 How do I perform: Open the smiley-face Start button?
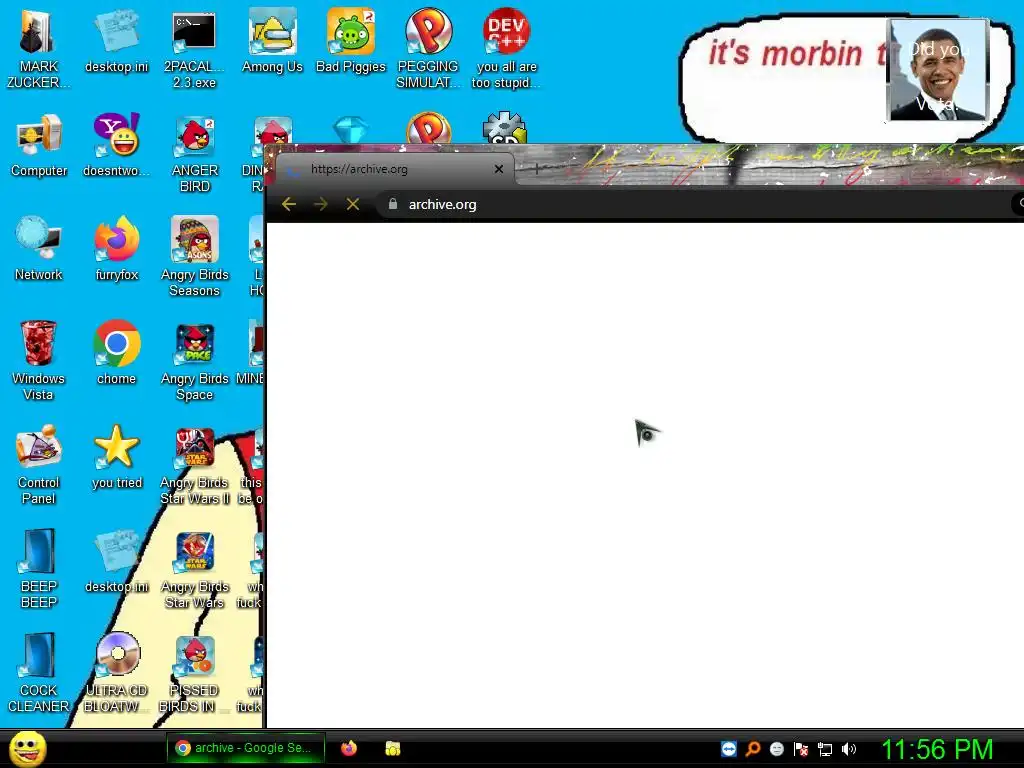27,748
